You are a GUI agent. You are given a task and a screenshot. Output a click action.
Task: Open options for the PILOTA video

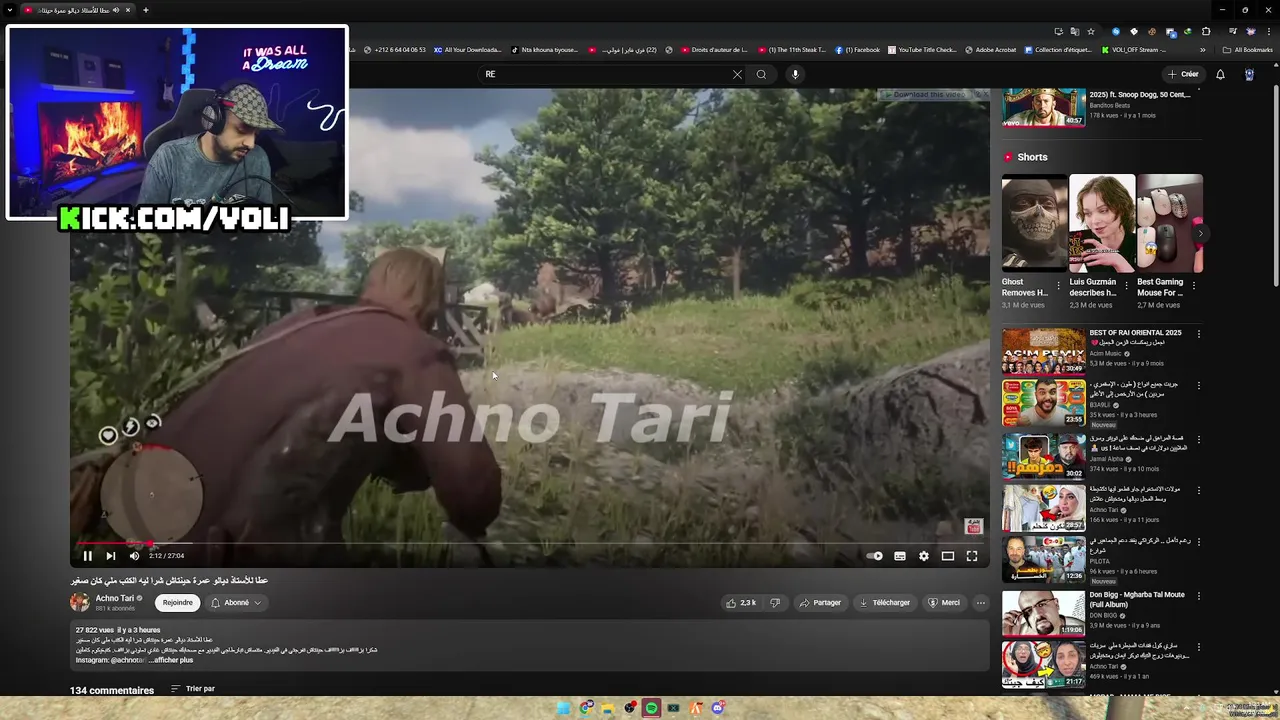point(1198,542)
